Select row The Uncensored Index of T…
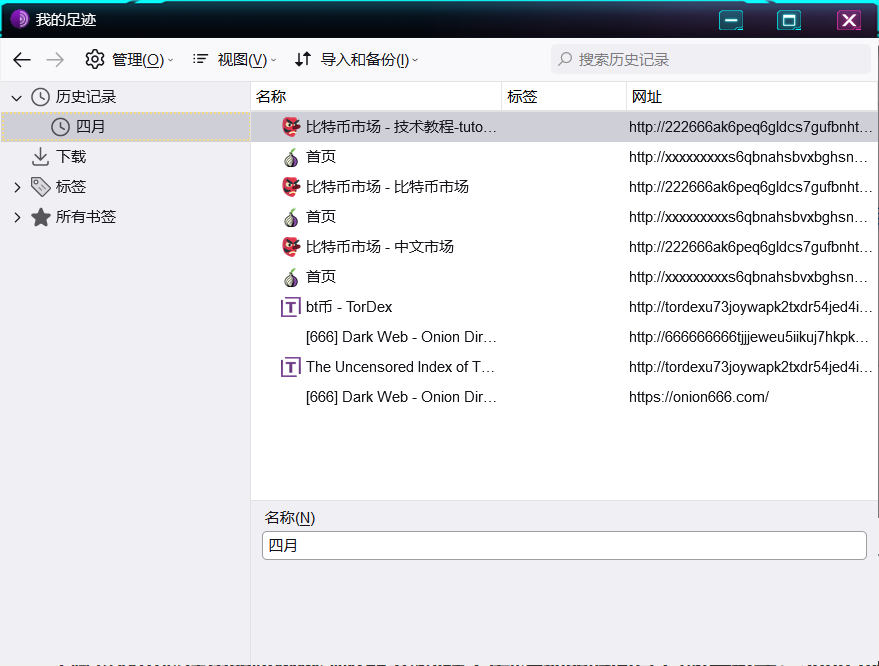 [x=564, y=367]
